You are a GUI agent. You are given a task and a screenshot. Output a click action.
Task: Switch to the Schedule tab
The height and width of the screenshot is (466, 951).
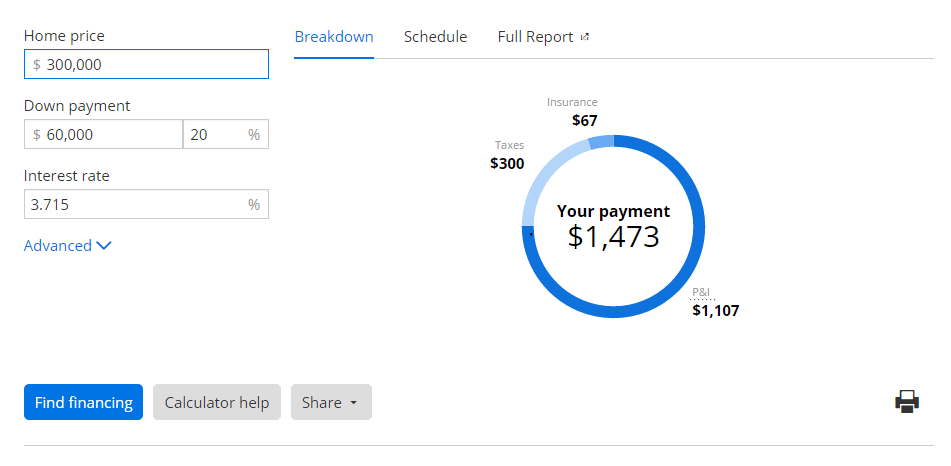coord(435,37)
